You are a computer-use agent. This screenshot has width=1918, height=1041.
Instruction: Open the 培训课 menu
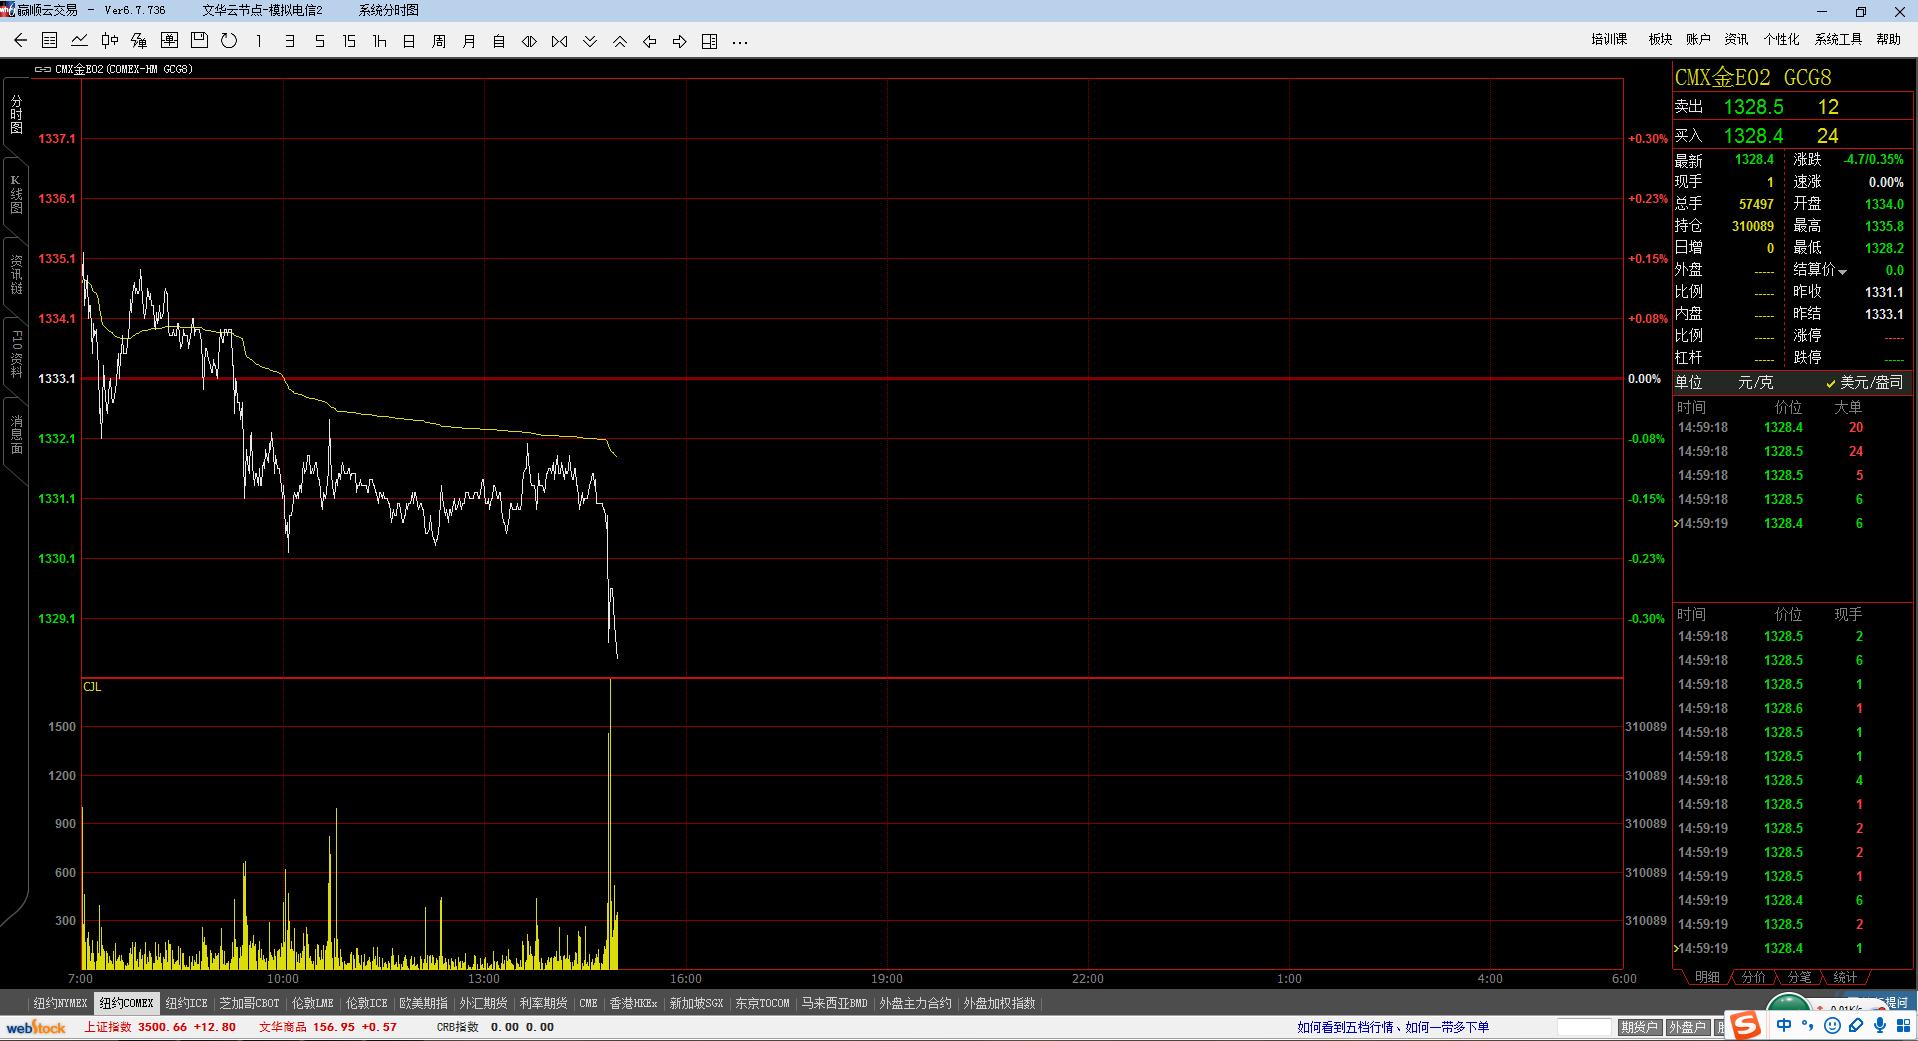pos(1609,39)
